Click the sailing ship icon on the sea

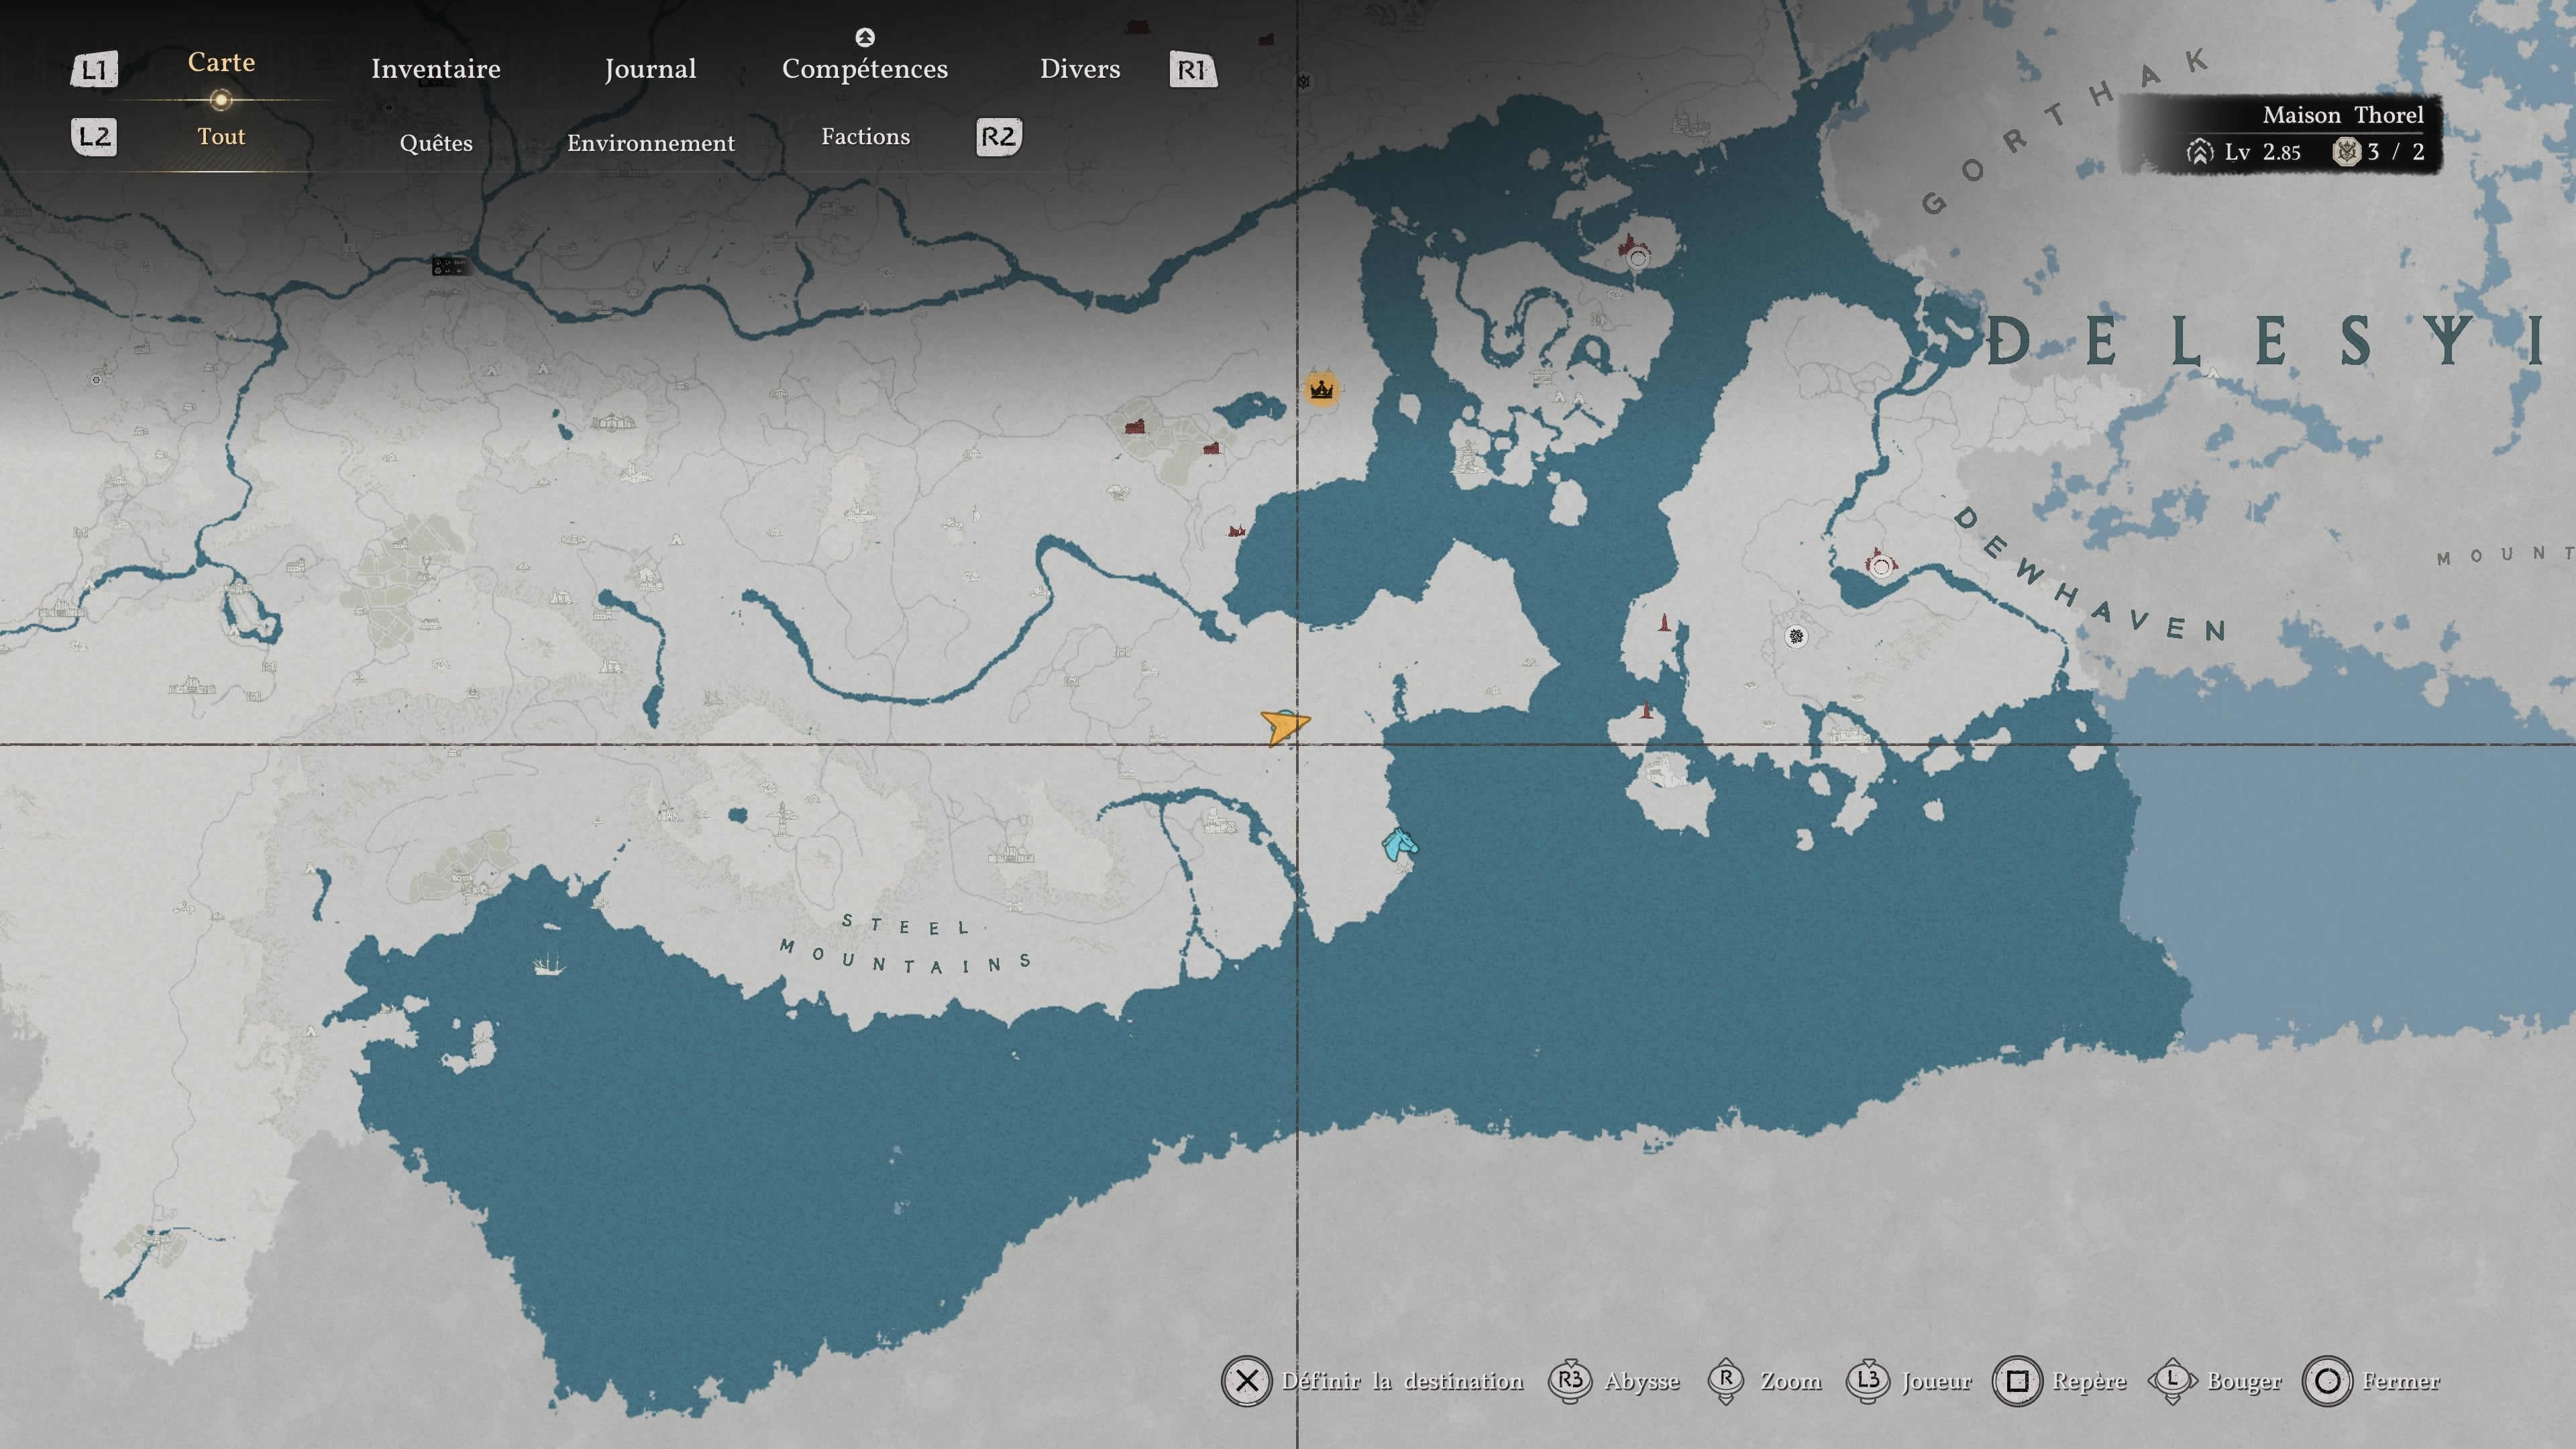[548, 965]
